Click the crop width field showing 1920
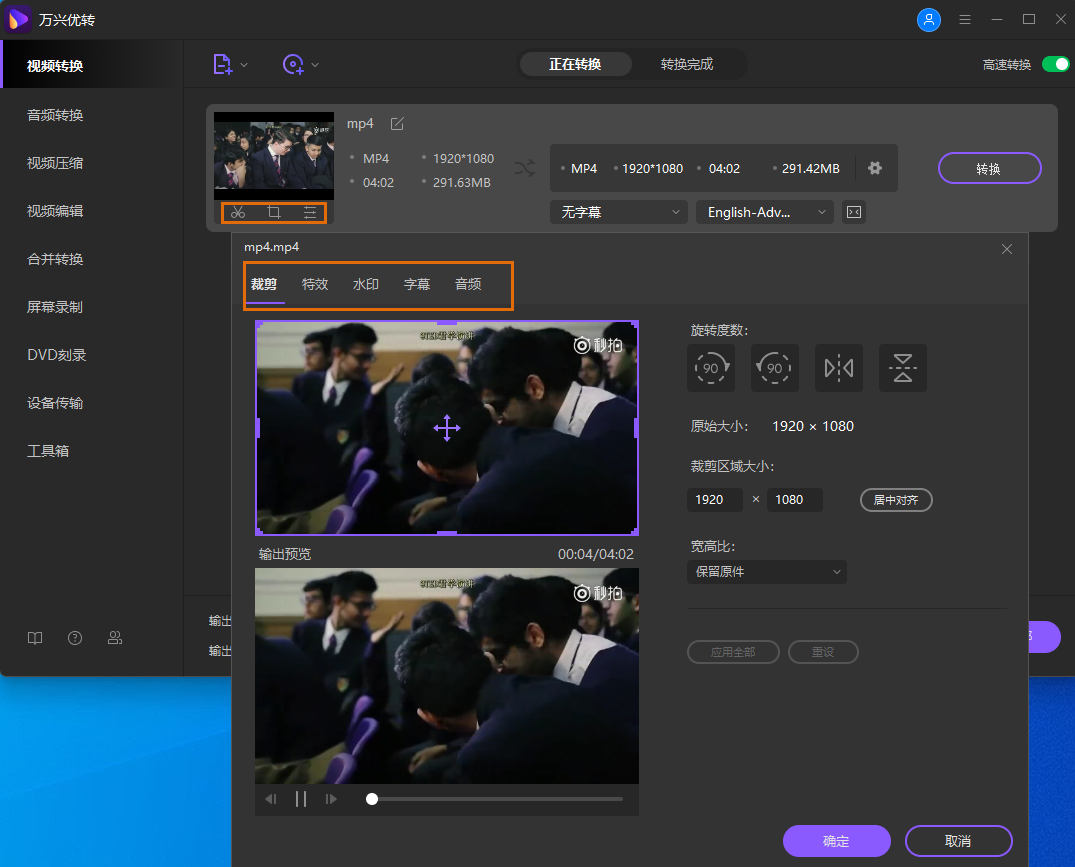 click(x=715, y=500)
